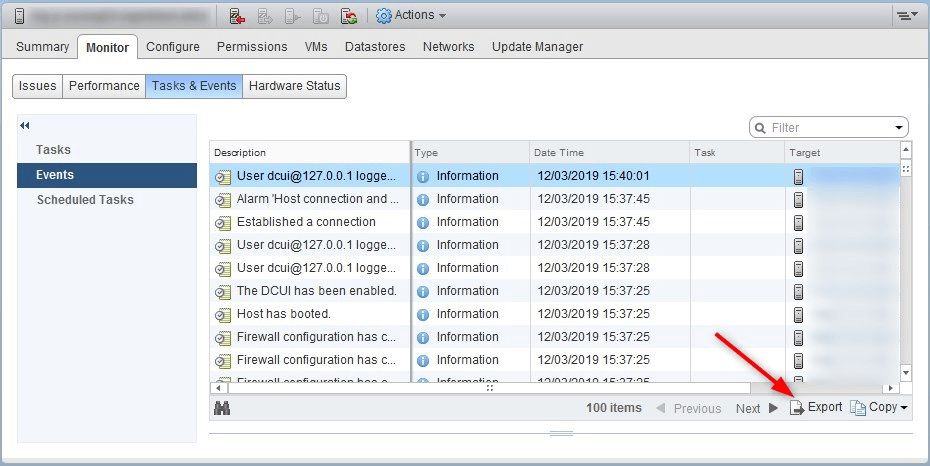Click the first toolbar icon with red arrow
The width and height of the screenshot is (930, 466).
point(237,16)
